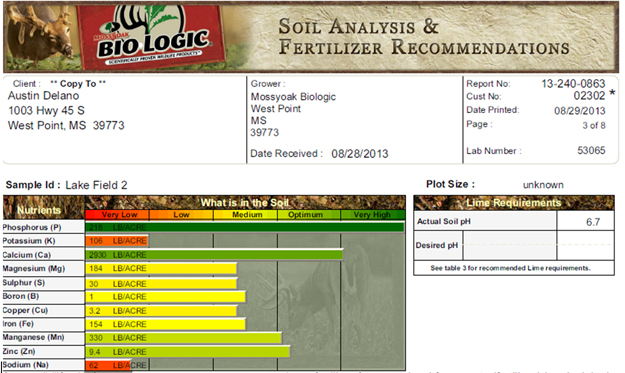Screen dimensions: 625x373
Task: Click the Lime Requirements panel header
Action: coord(514,203)
